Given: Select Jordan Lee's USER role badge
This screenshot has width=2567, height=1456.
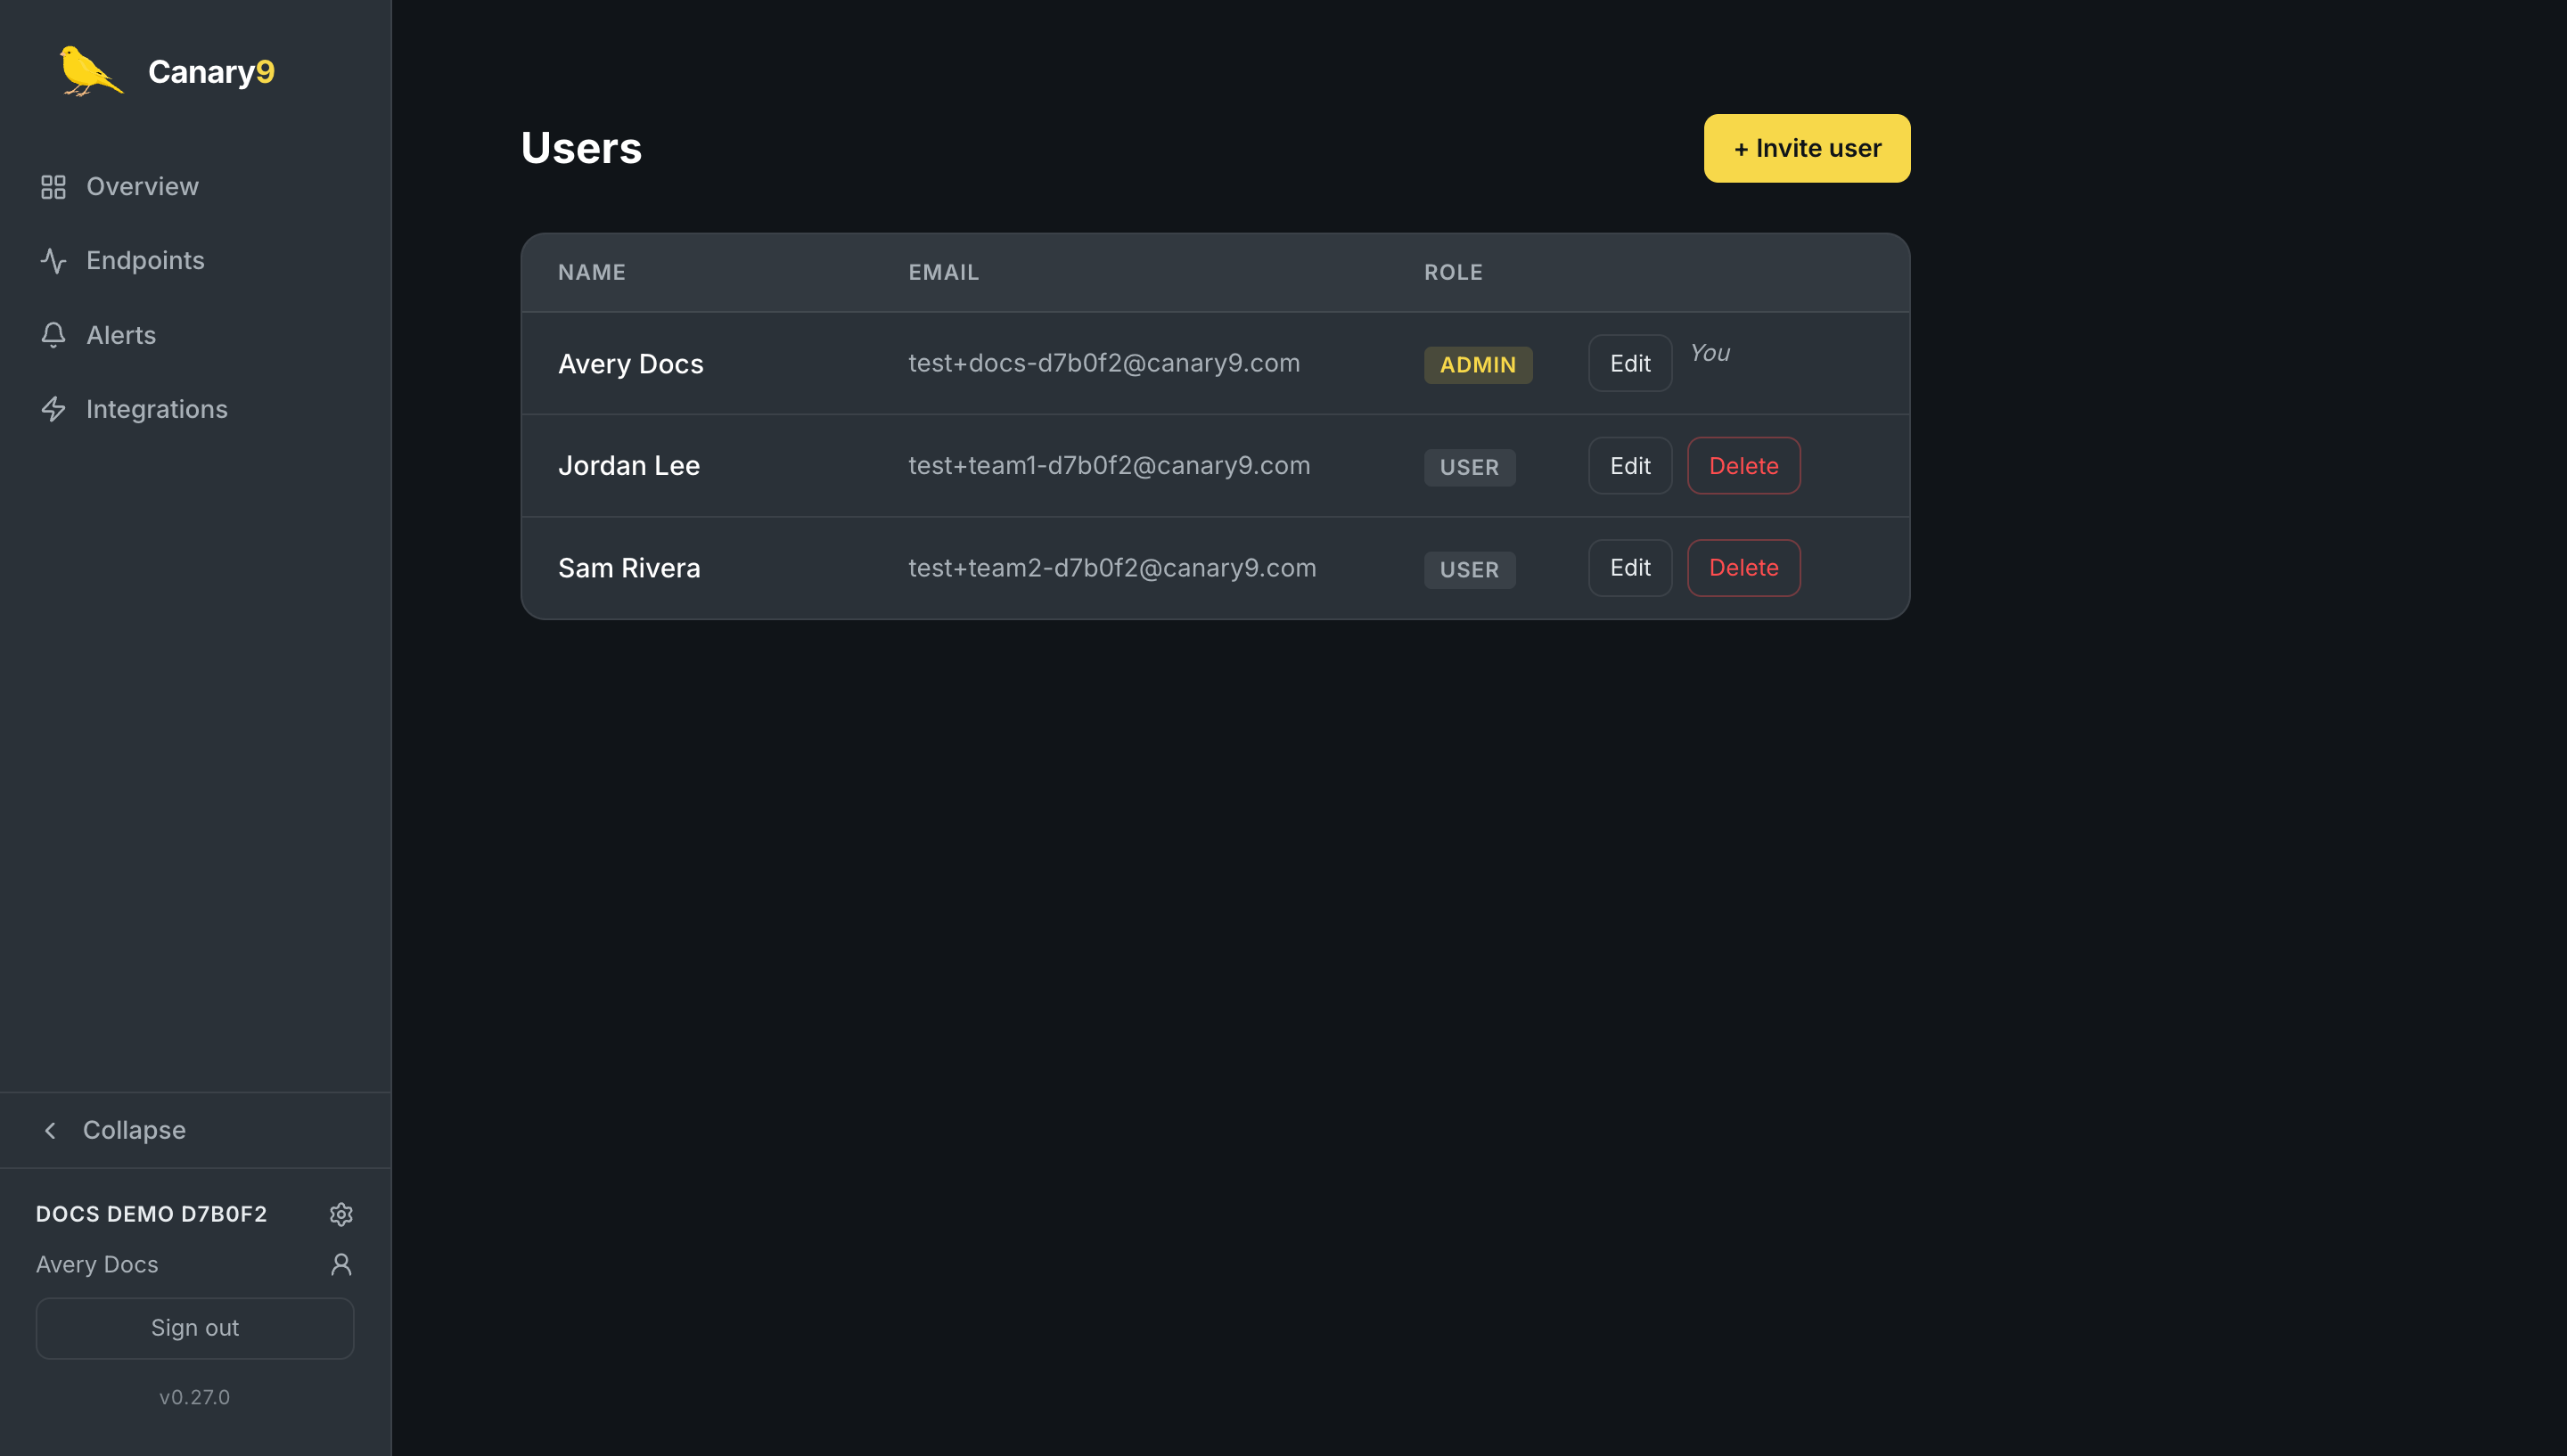Looking at the screenshot, I should (1468, 467).
